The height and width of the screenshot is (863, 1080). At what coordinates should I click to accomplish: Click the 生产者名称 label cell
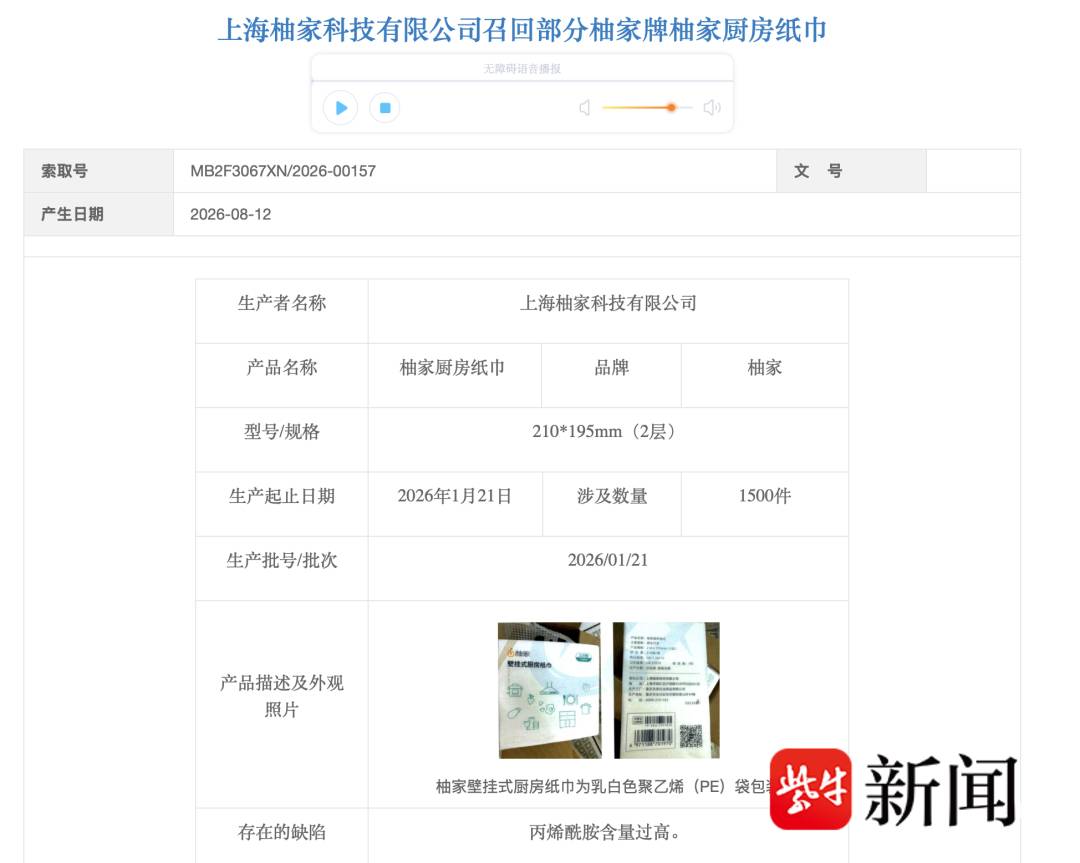[282, 311]
